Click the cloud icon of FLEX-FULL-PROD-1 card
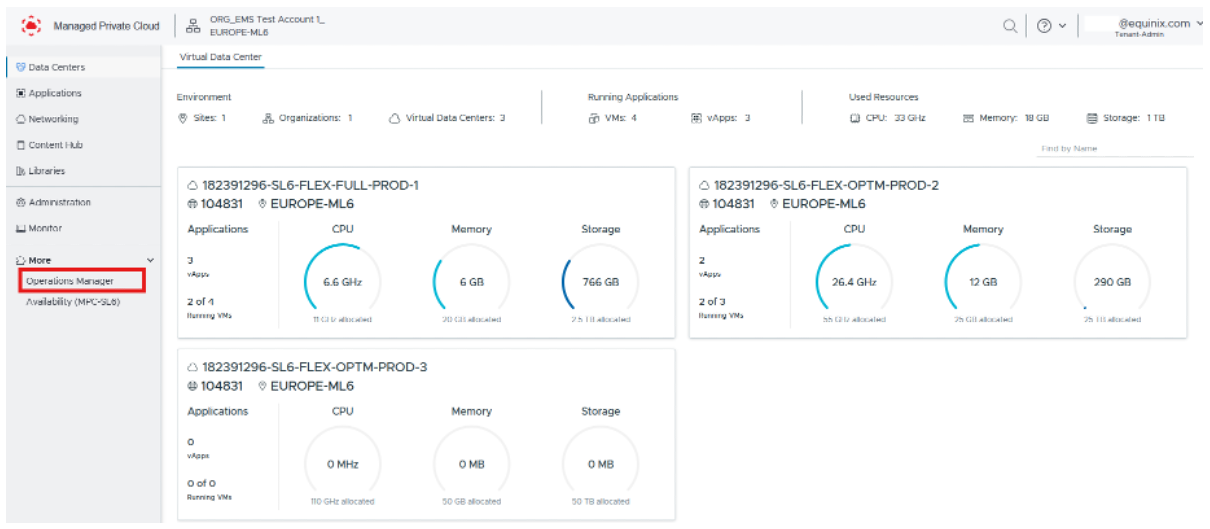Viewport: 1210px width, 529px height. pos(193,186)
